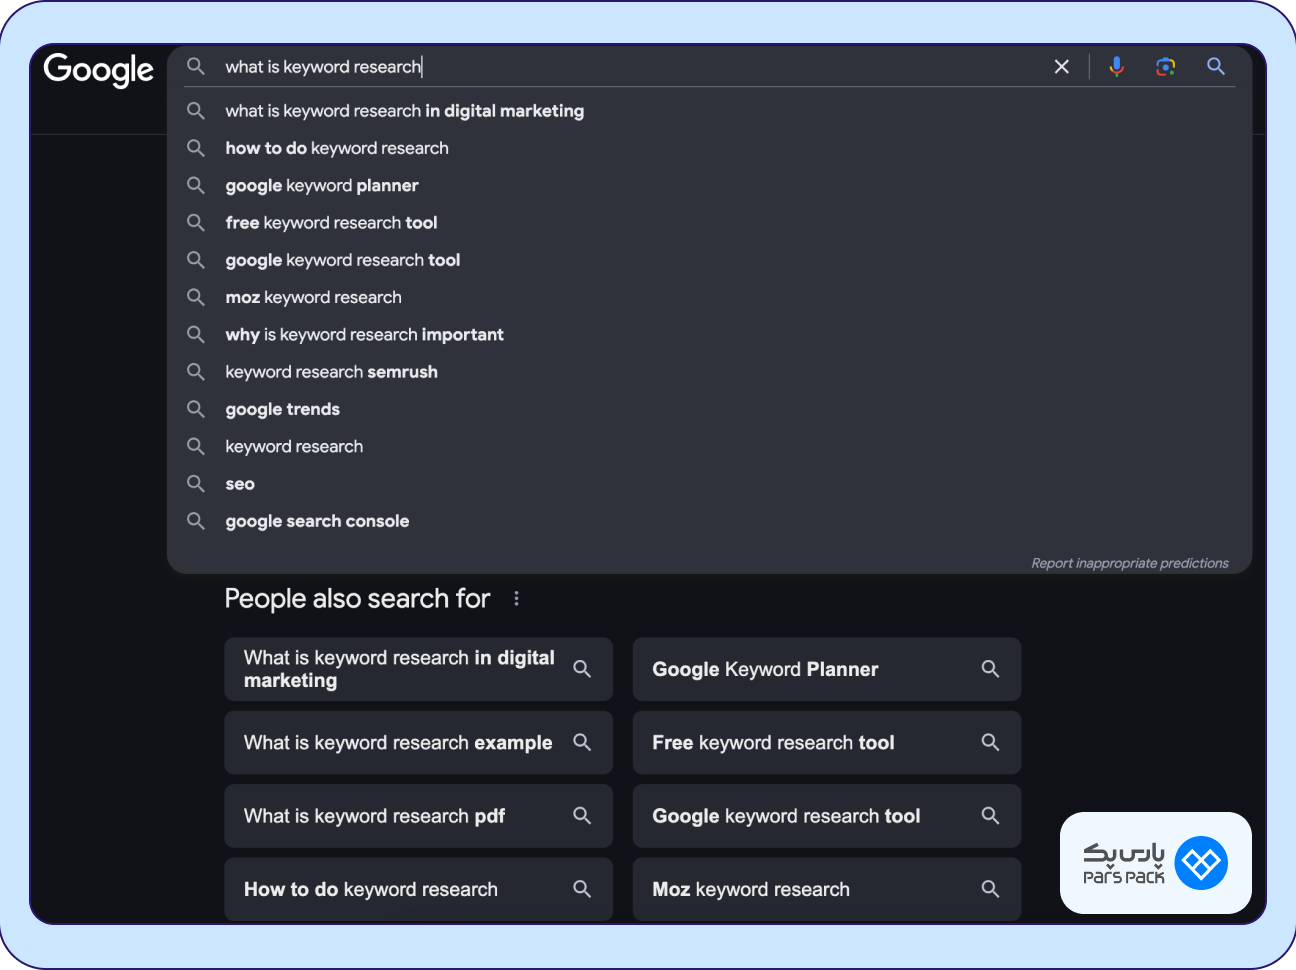Click 'Report inappropriate predictions' link

coord(1130,563)
